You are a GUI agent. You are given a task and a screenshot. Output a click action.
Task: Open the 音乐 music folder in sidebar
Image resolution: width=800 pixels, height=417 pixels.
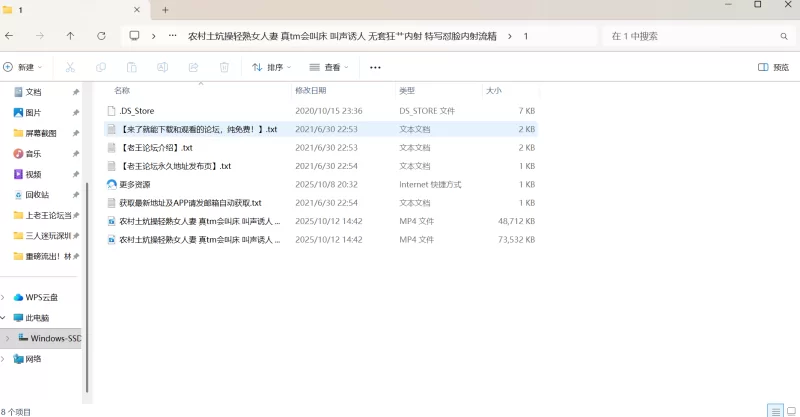(x=33, y=153)
